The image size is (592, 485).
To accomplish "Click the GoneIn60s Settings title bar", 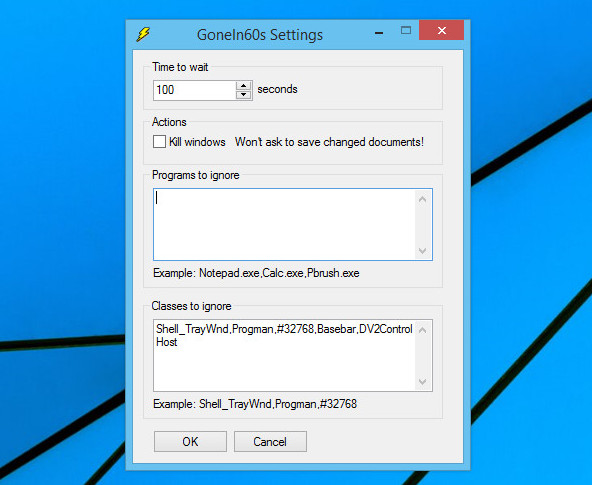I will pyautogui.click(x=260, y=35).
